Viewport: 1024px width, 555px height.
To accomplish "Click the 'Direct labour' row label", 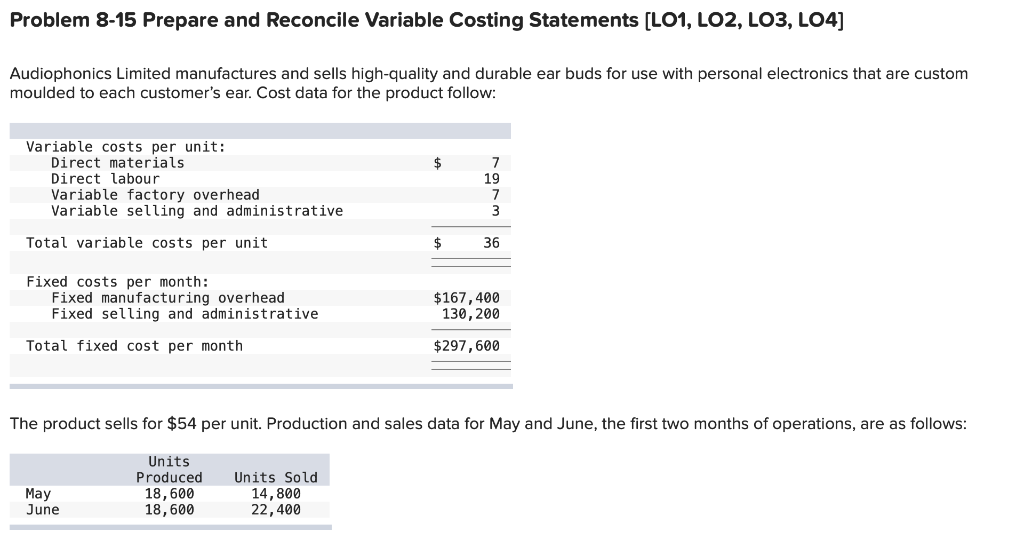I will [105, 179].
